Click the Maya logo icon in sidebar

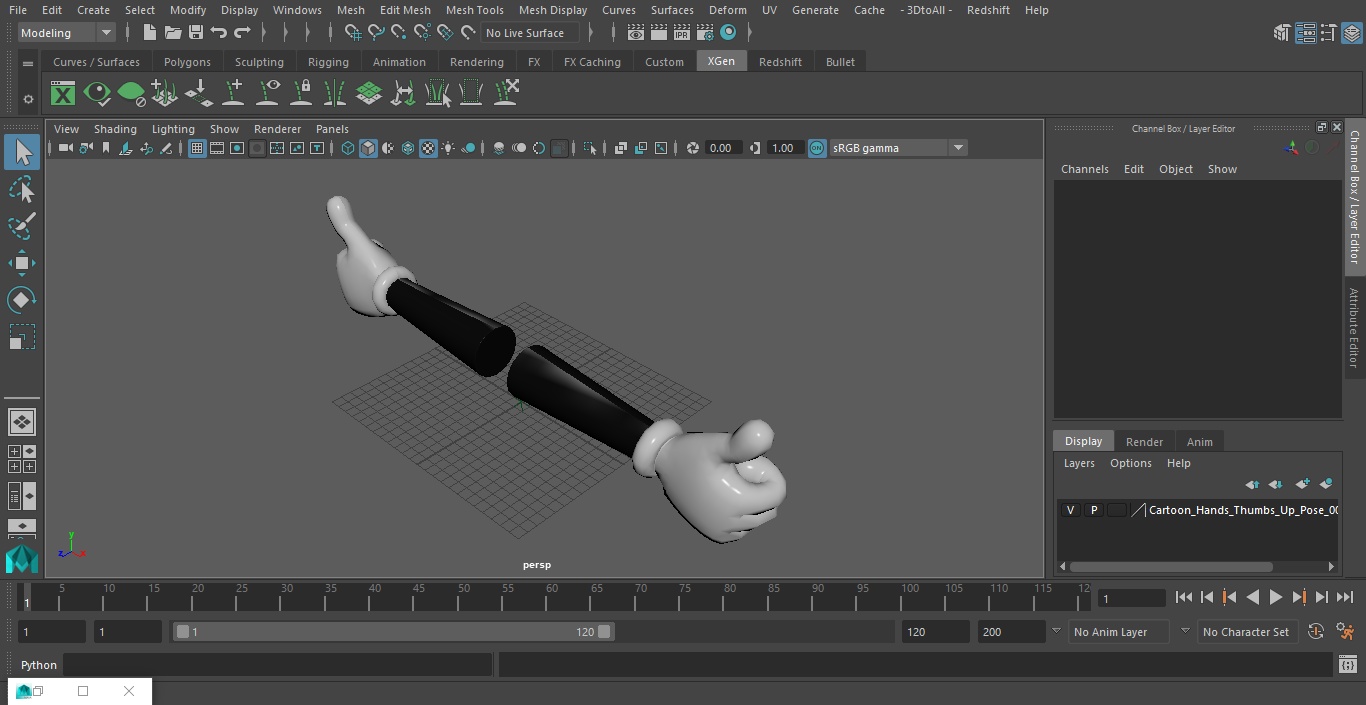click(22, 559)
